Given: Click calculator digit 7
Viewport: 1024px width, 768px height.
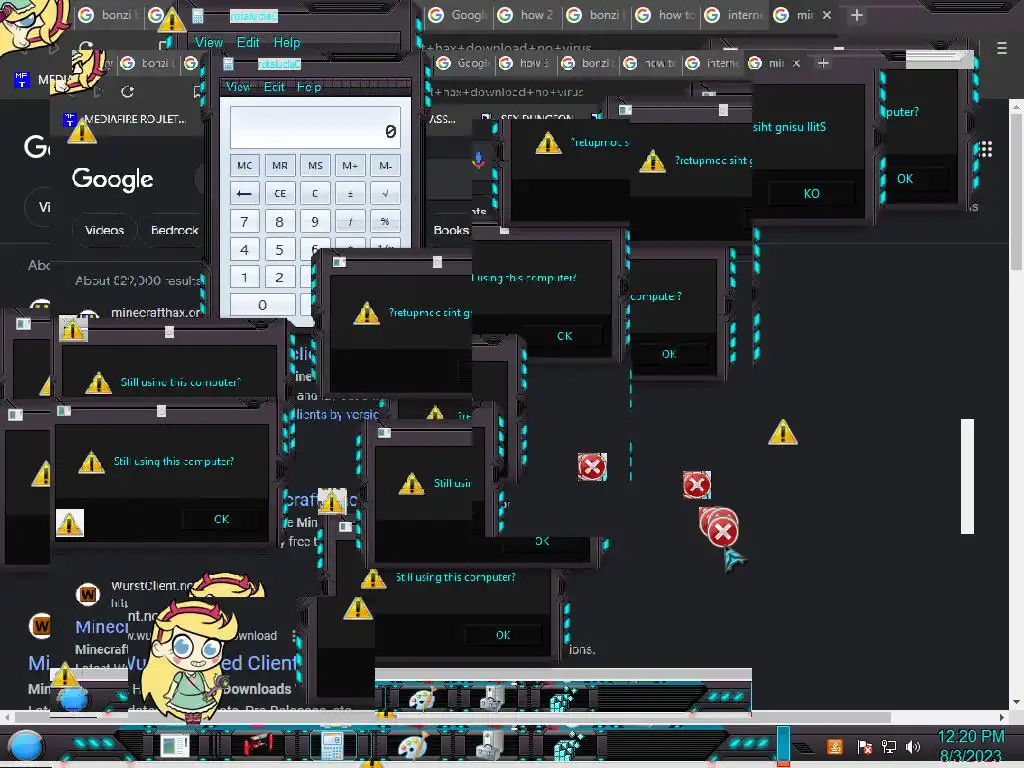Looking at the screenshot, I should (x=244, y=221).
